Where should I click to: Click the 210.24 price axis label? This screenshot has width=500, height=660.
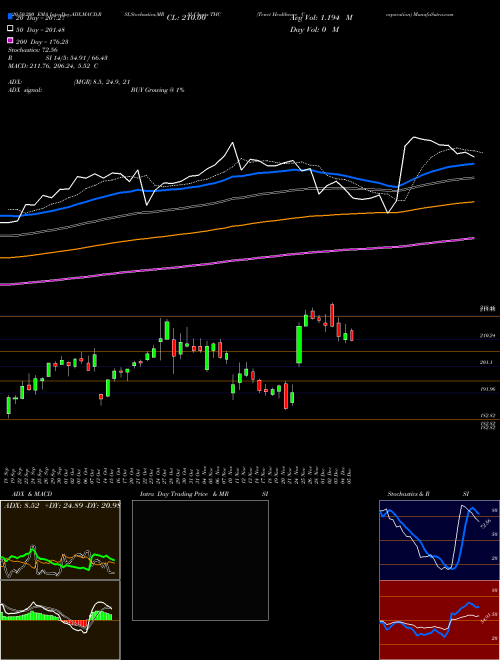click(x=488, y=335)
